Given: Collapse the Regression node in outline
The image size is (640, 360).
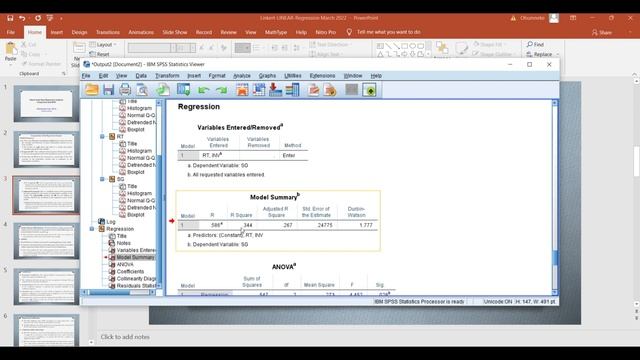Looking at the screenshot, I should (92, 229).
